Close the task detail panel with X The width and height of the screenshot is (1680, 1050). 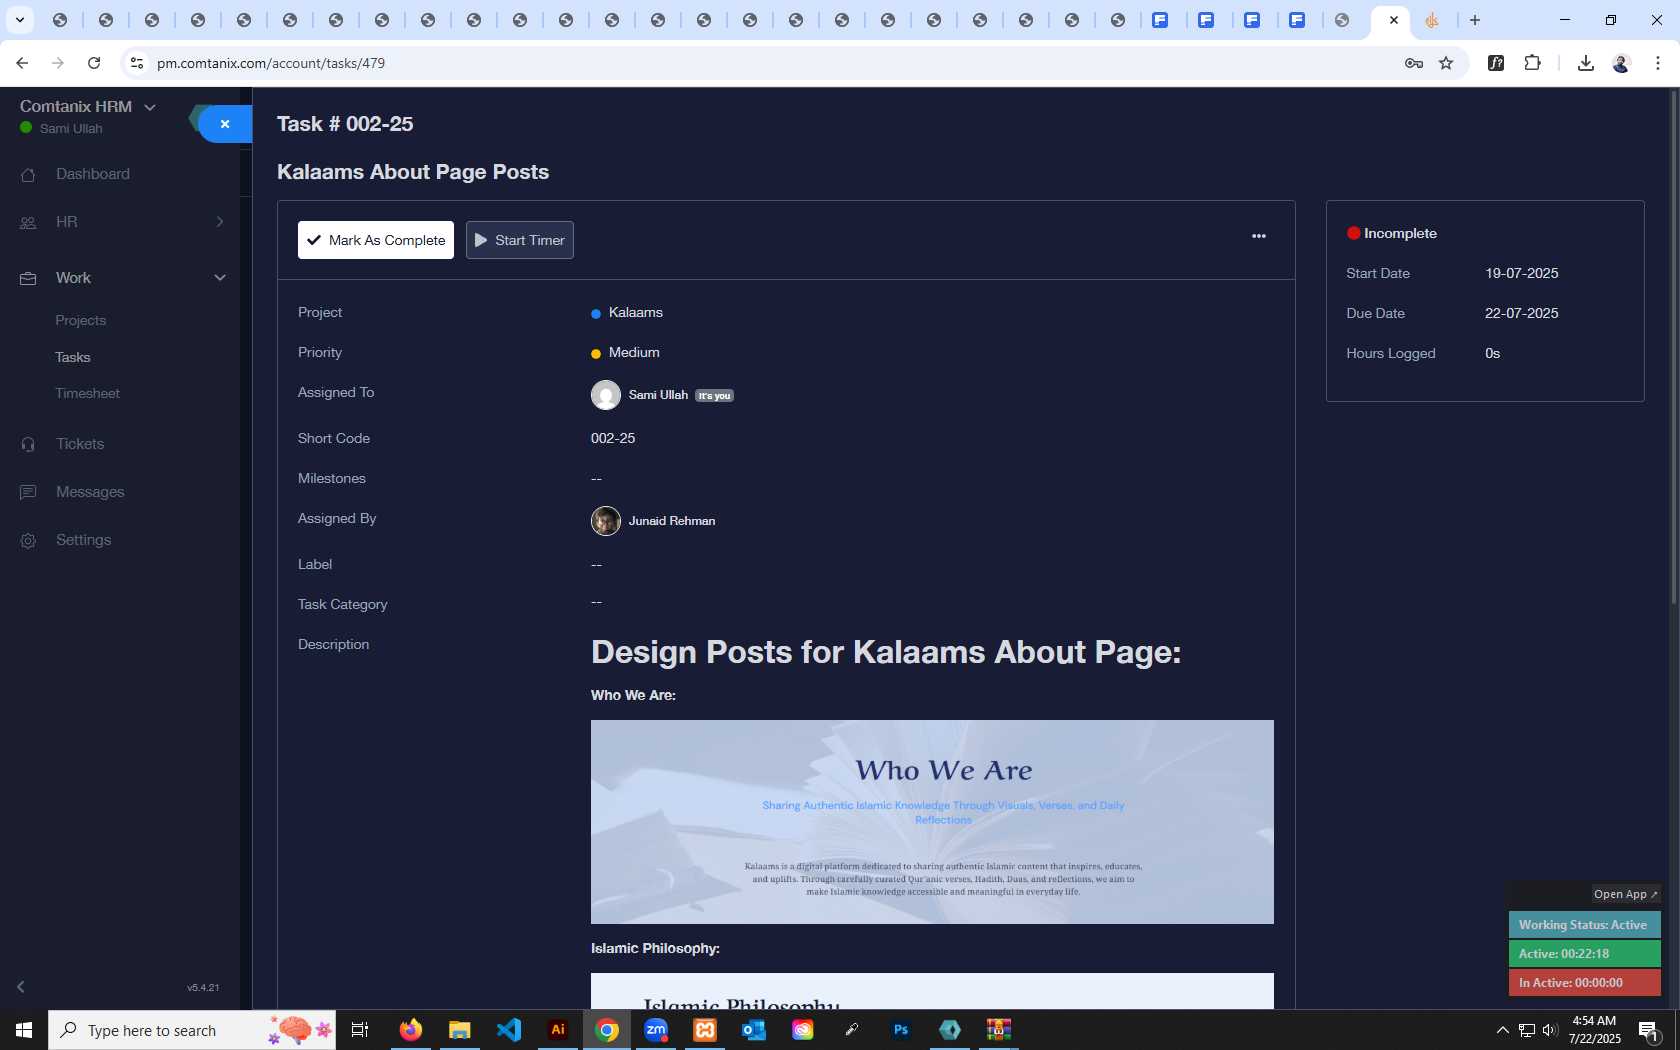click(225, 124)
